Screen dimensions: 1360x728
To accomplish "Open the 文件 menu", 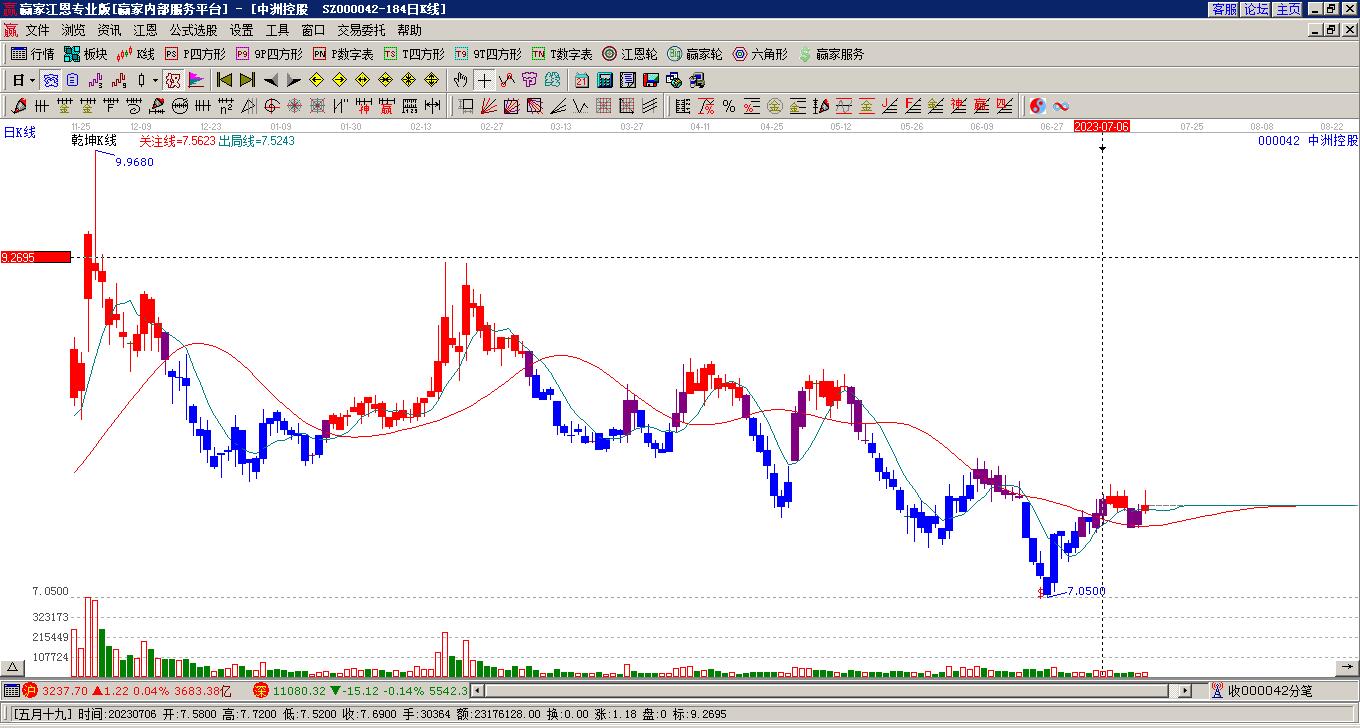I will [x=37, y=31].
